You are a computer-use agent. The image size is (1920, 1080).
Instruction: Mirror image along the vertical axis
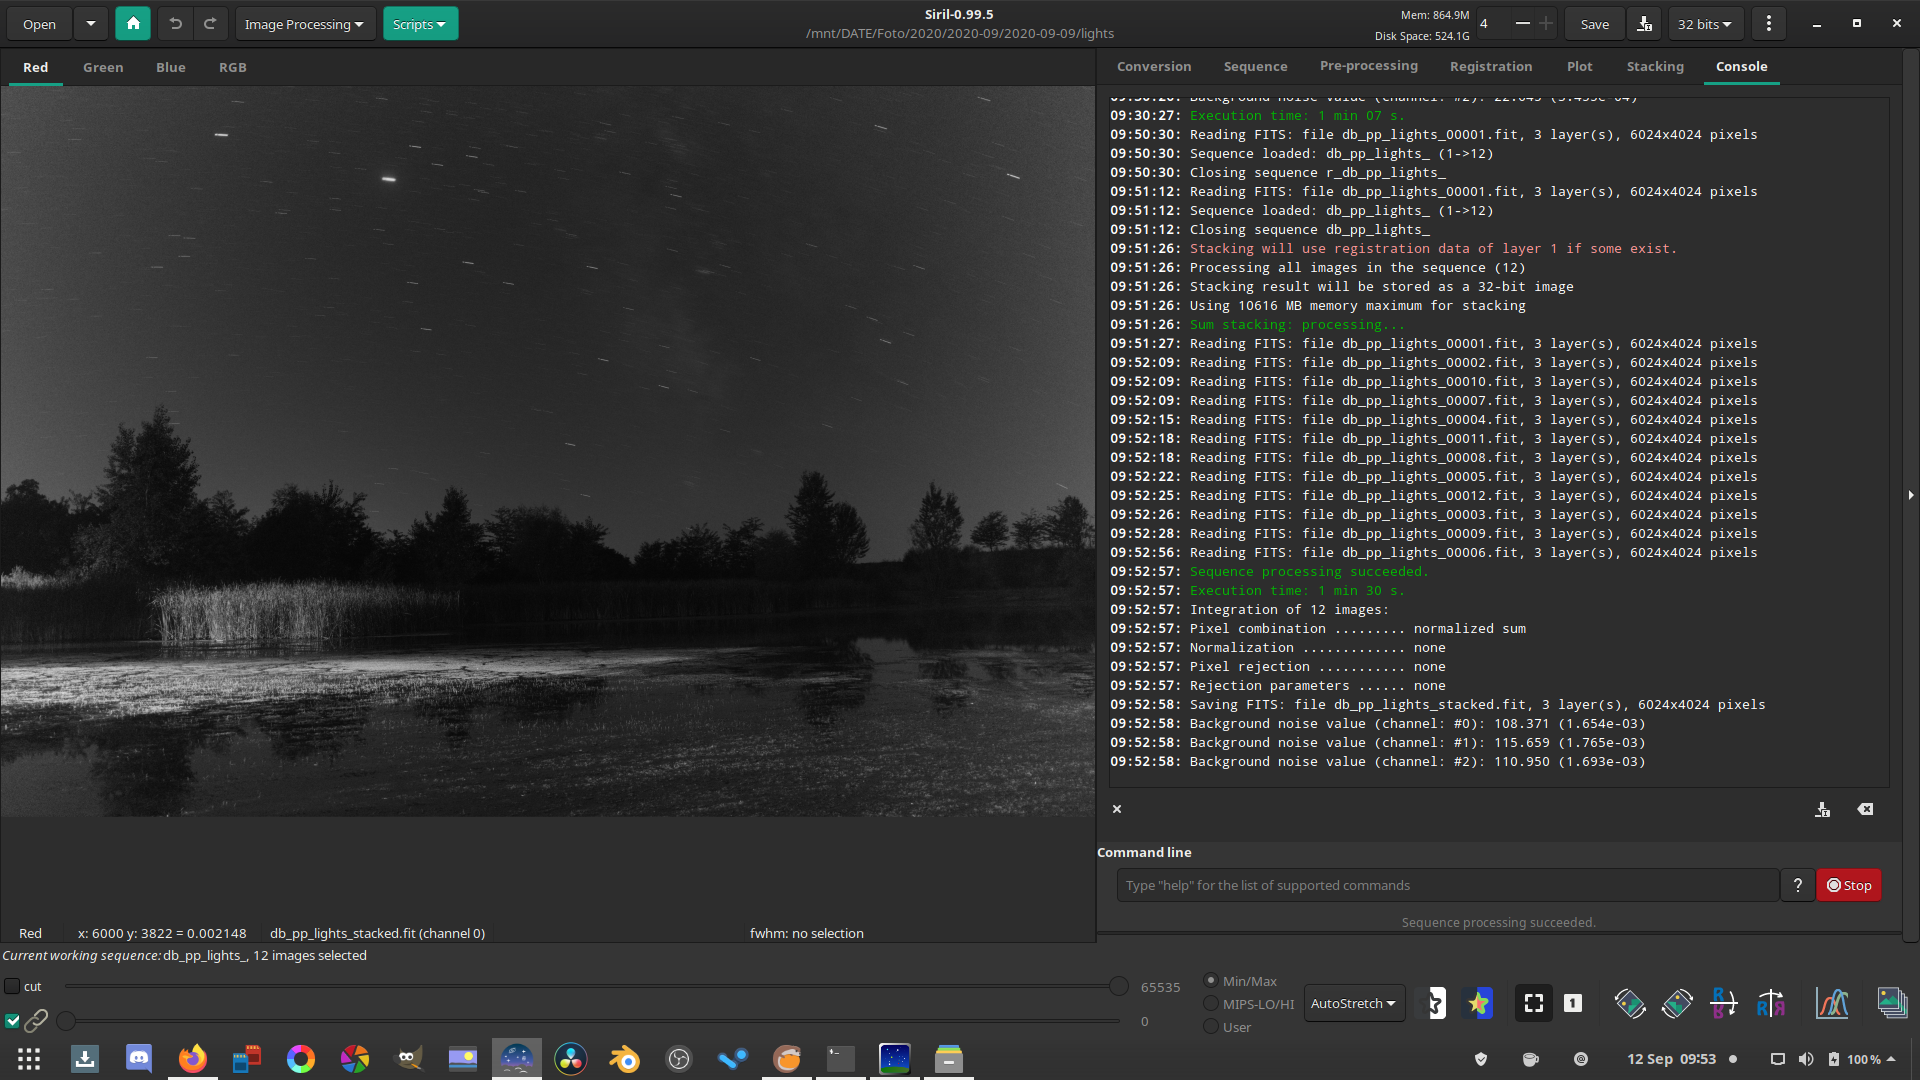point(1770,1003)
